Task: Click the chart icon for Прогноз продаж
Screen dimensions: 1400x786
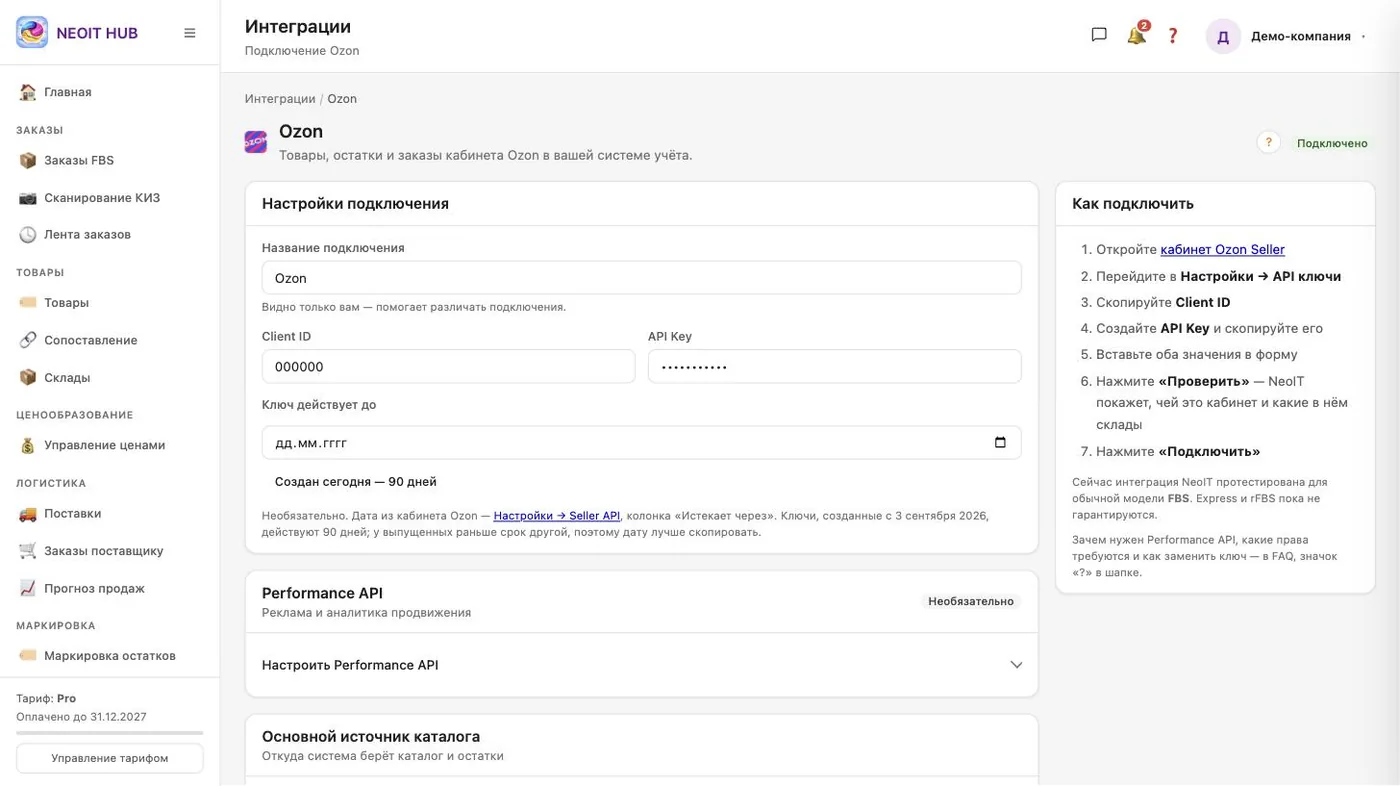Action: point(28,589)
